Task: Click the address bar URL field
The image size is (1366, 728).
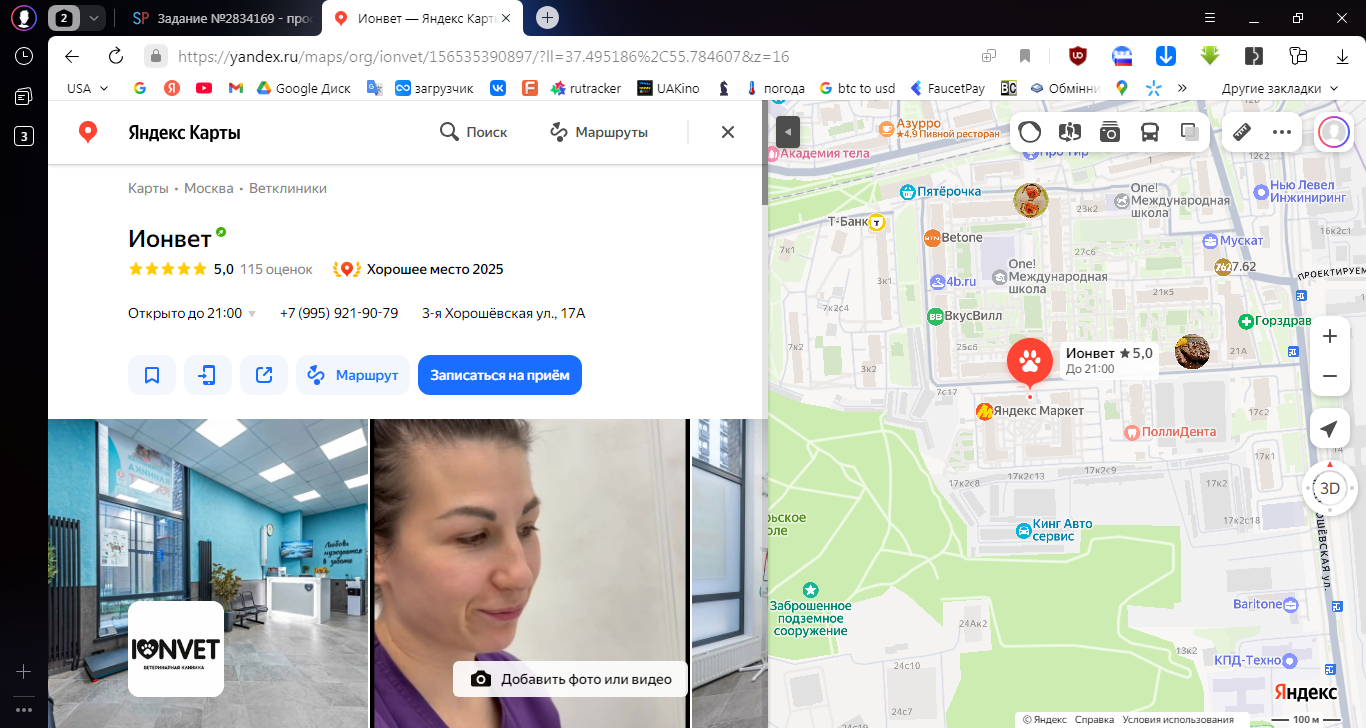Action: click(x=560, y=56)
